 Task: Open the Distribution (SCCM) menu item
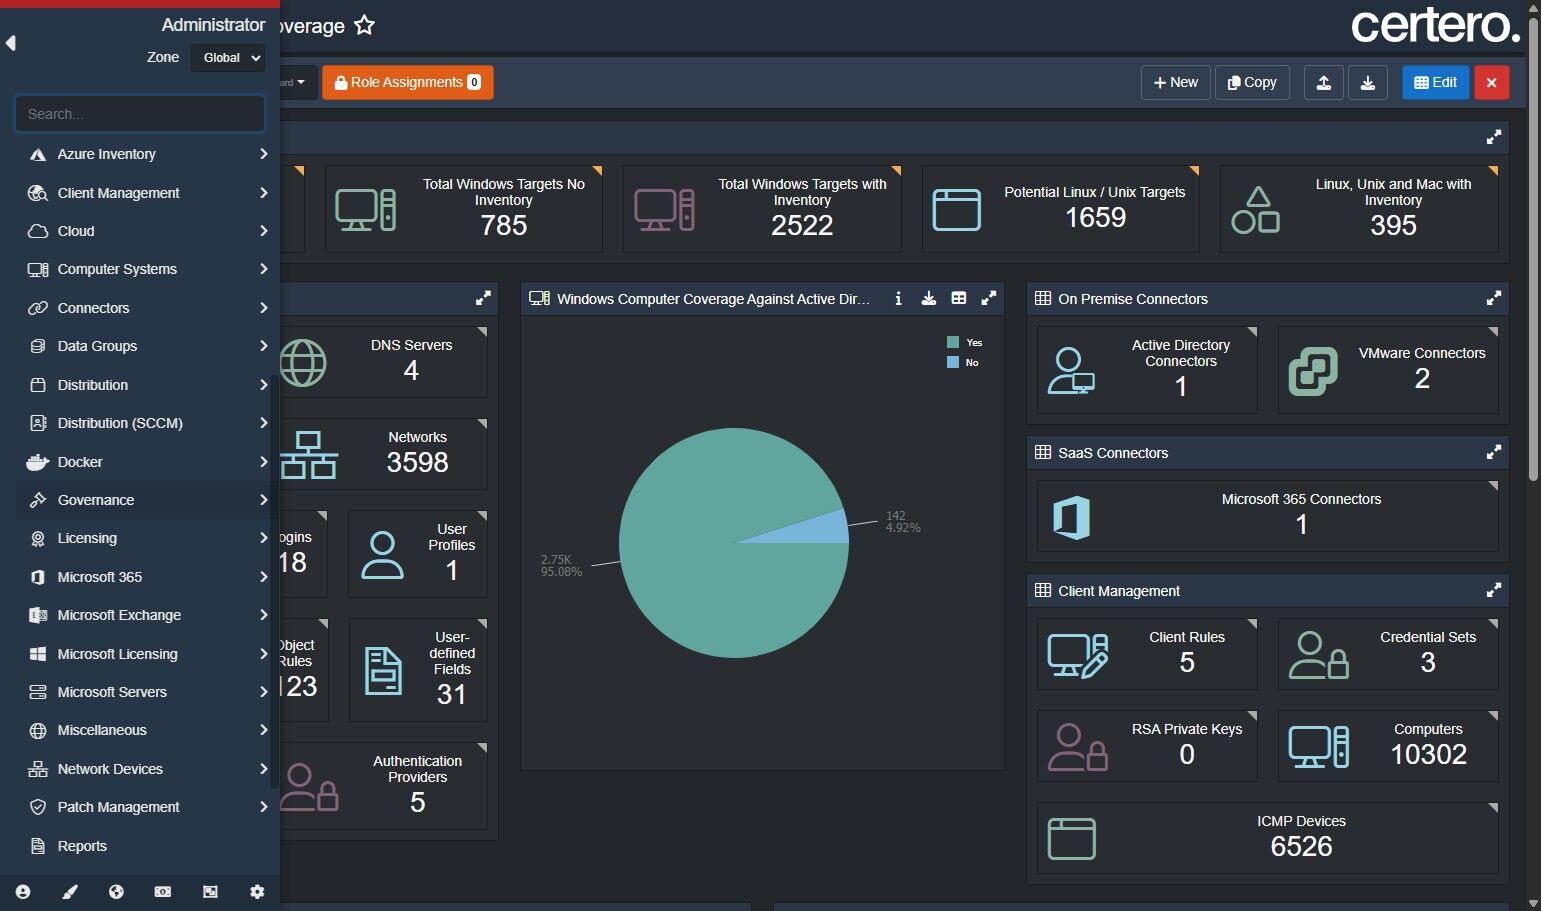point(146,423)
